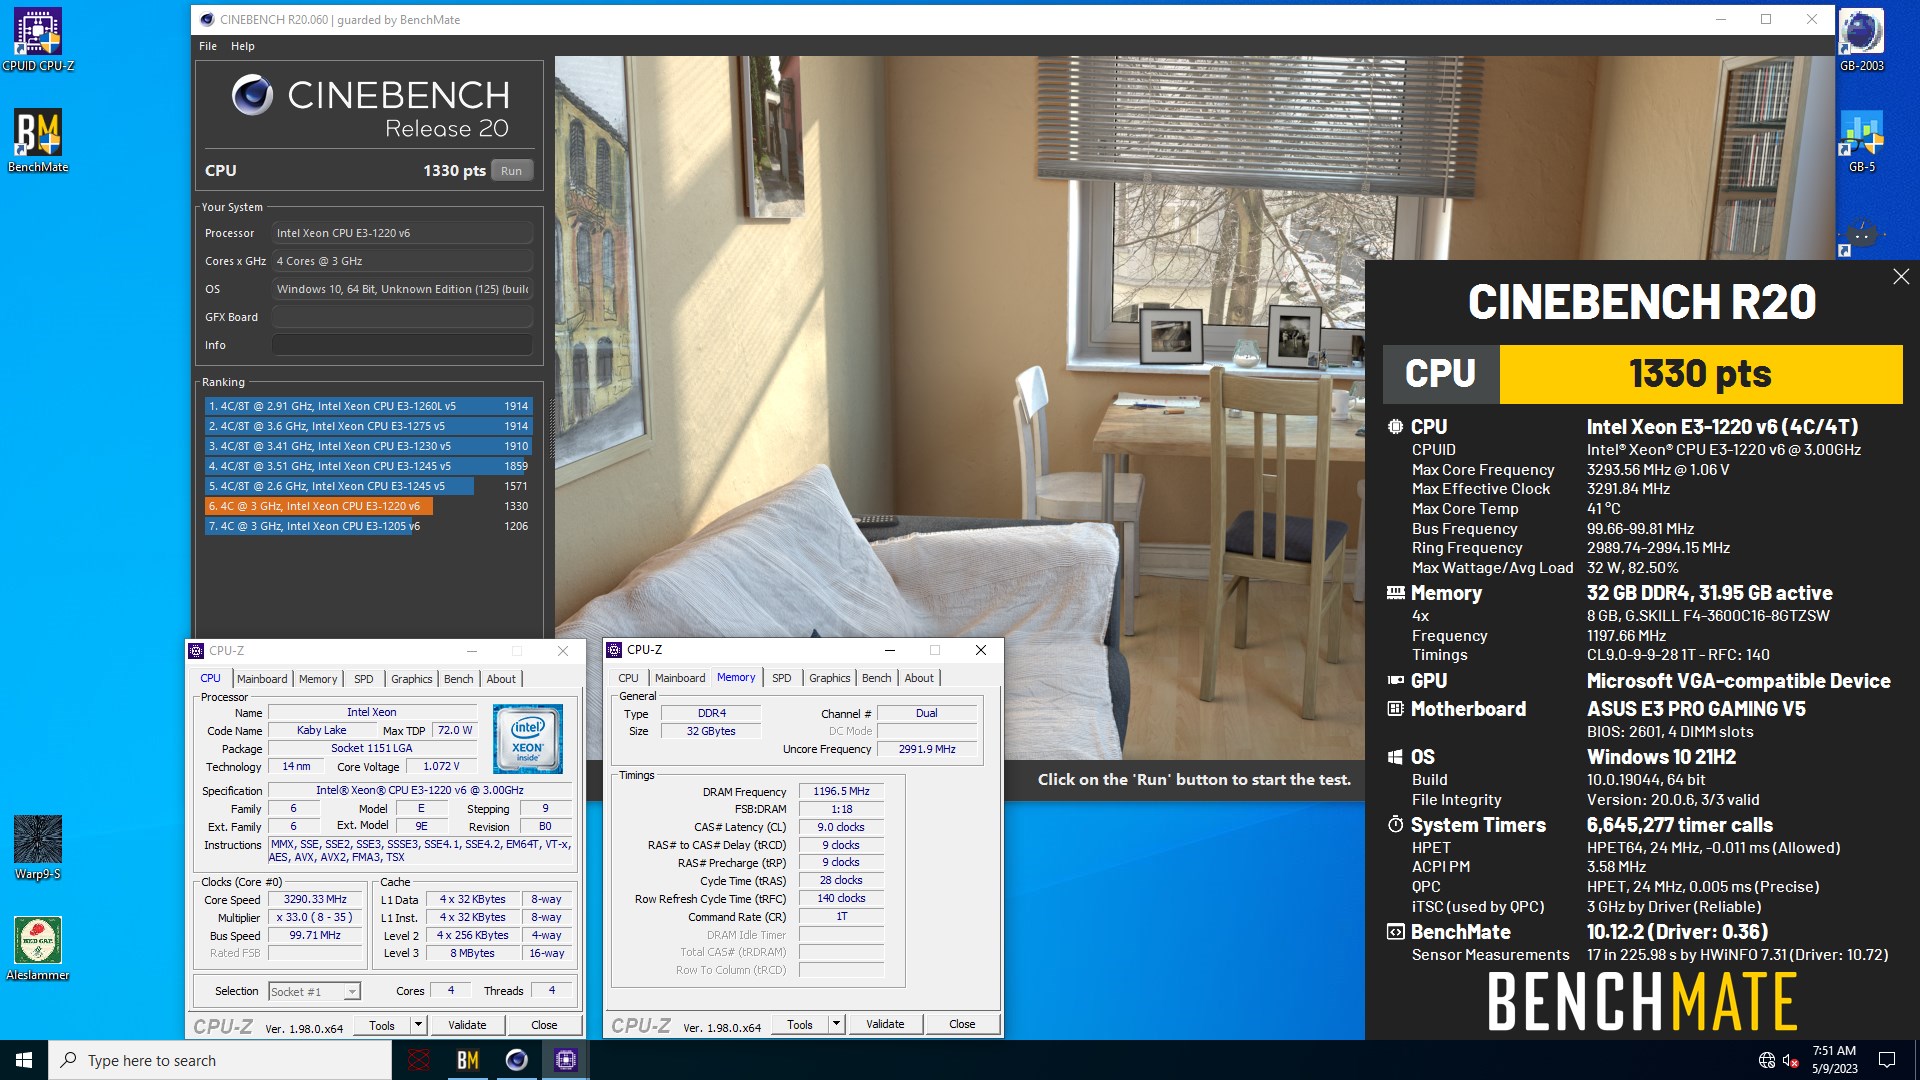This screenshot has height=1080, width=1920.
Task: Switch to CPU tab in right CPU-Z
Action: pyautogui.click(x=628, y=678)
